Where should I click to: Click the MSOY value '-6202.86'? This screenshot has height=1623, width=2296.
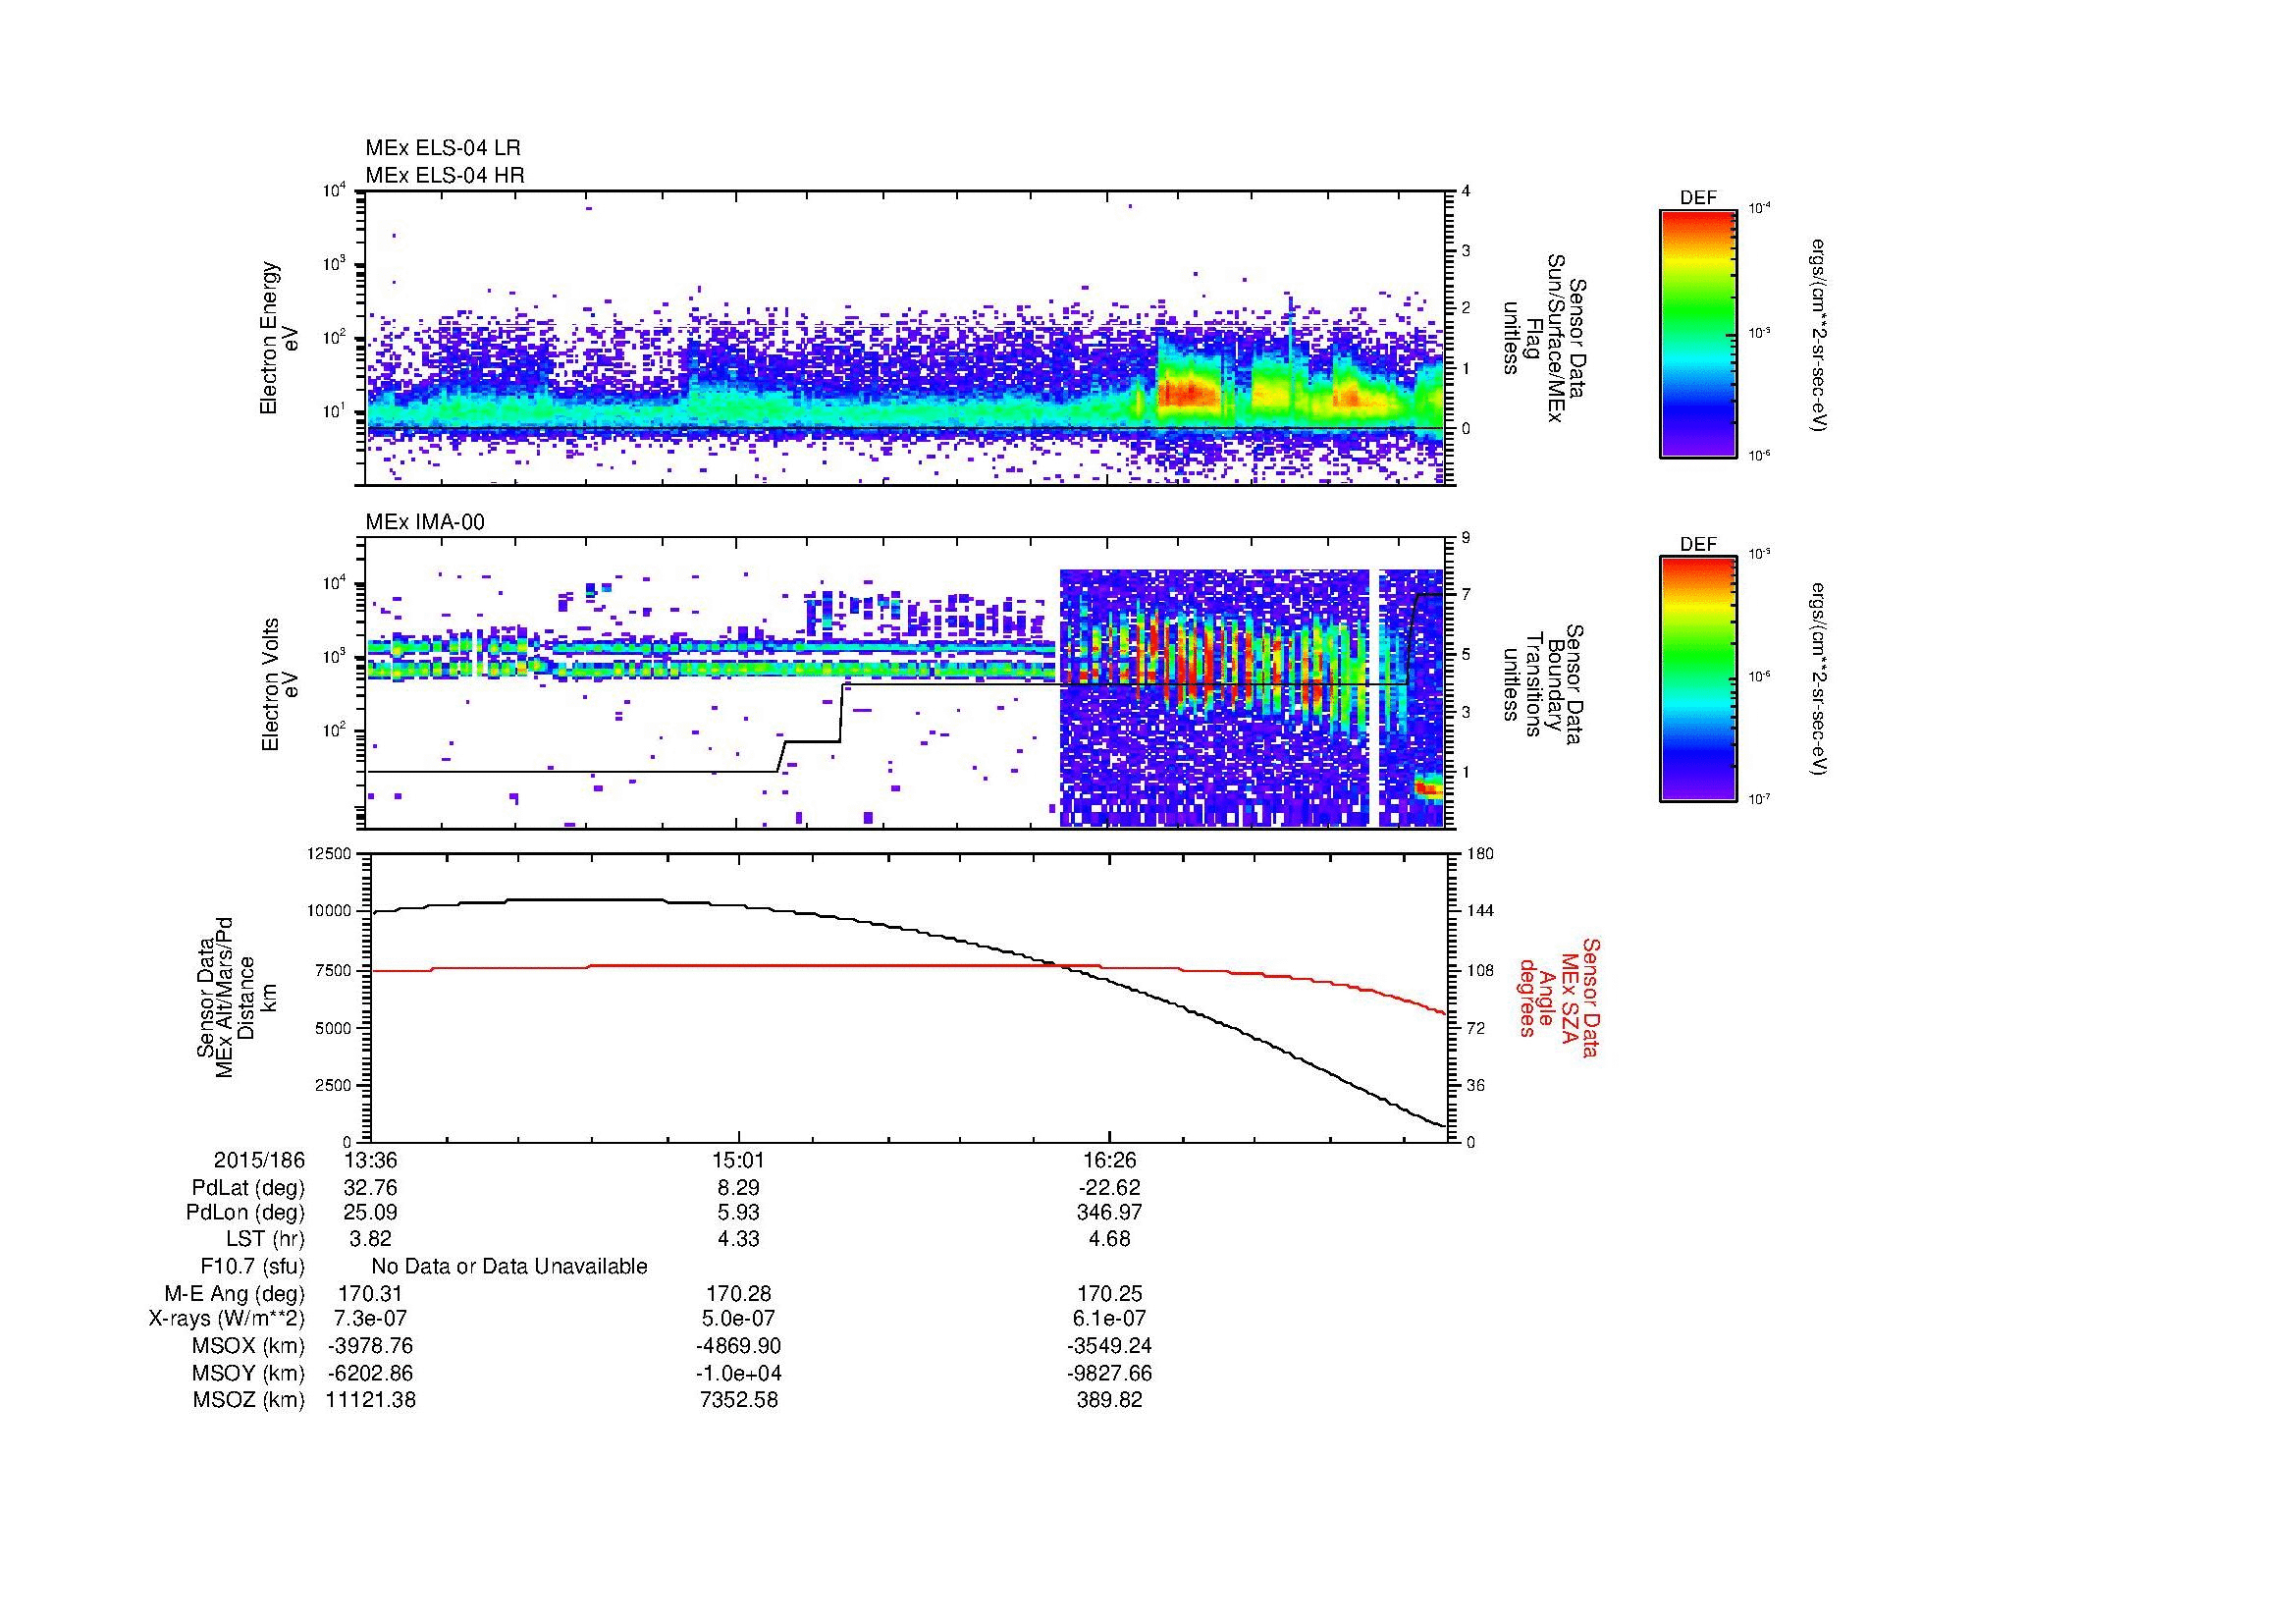(370, 1374)
